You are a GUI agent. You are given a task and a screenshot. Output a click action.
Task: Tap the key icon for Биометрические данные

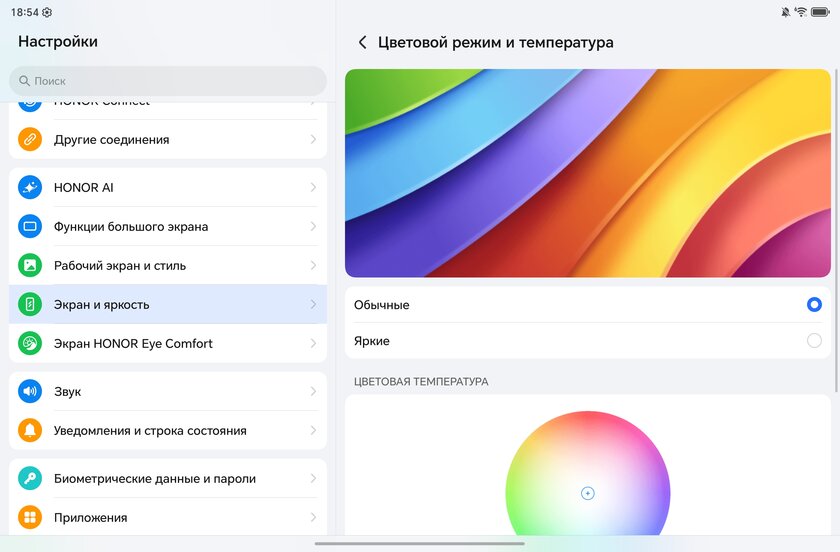pos(30,479)
